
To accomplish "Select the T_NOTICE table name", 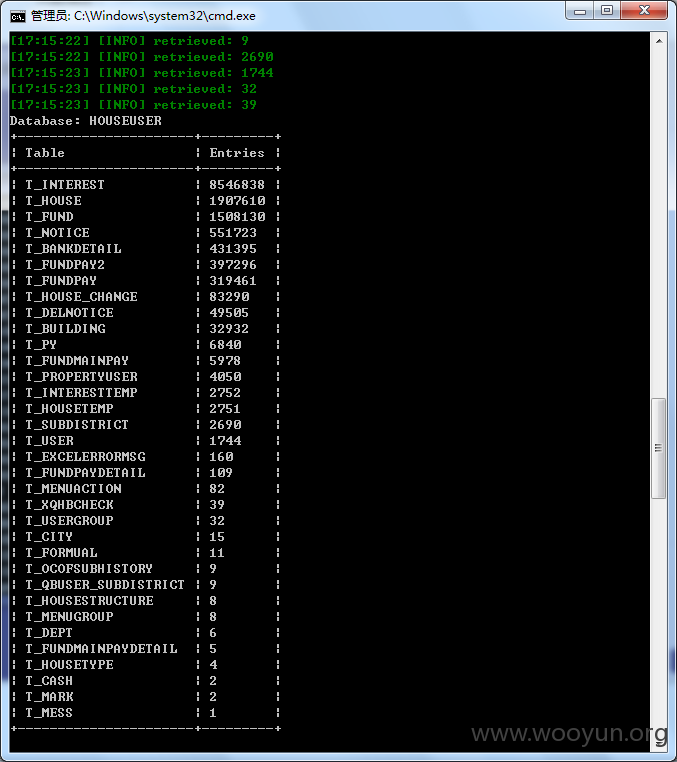I will click(57, 233).
